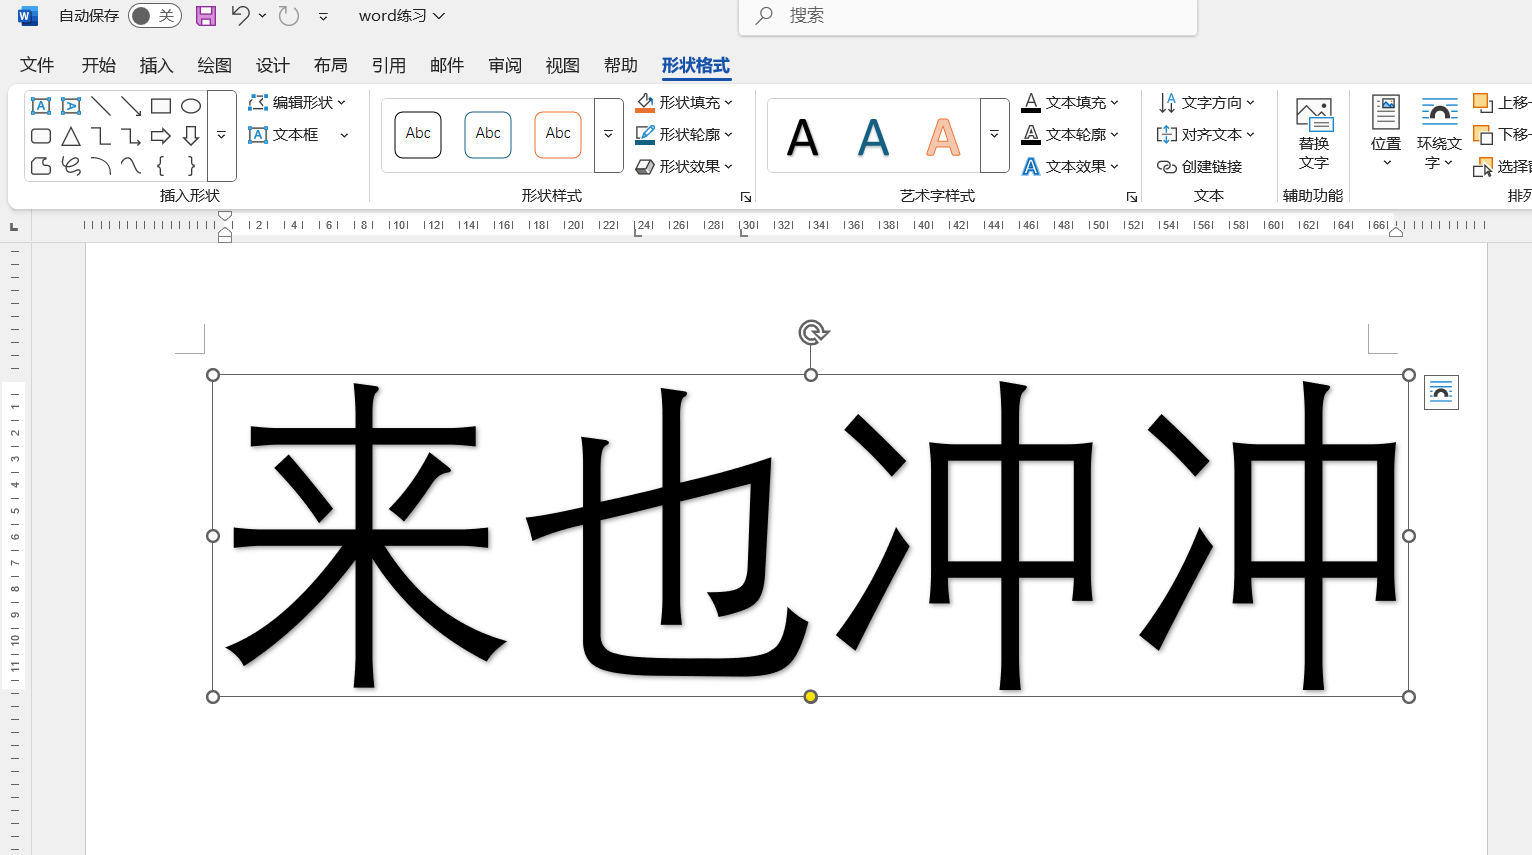Screen dimensions: 1532x855
Task: Switch to the 引用 tab
Action: click(389, 65)
